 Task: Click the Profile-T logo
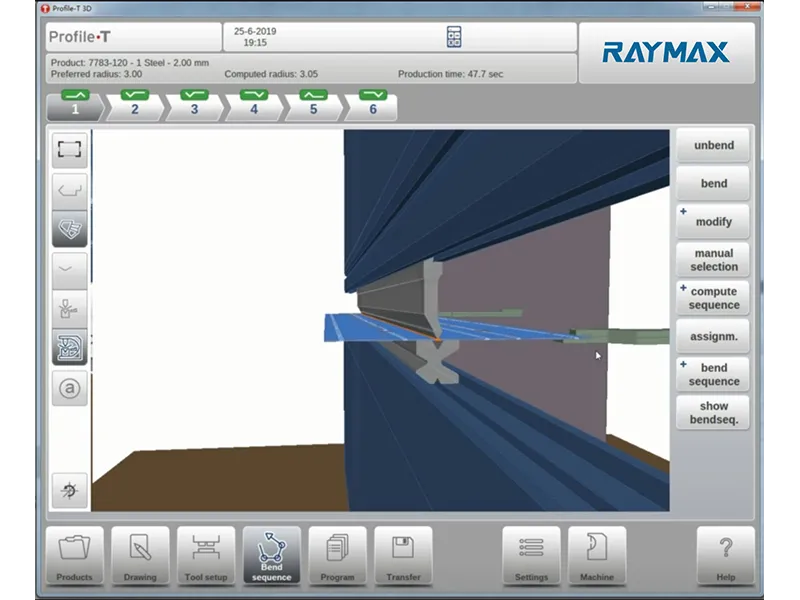pos(80,37)
